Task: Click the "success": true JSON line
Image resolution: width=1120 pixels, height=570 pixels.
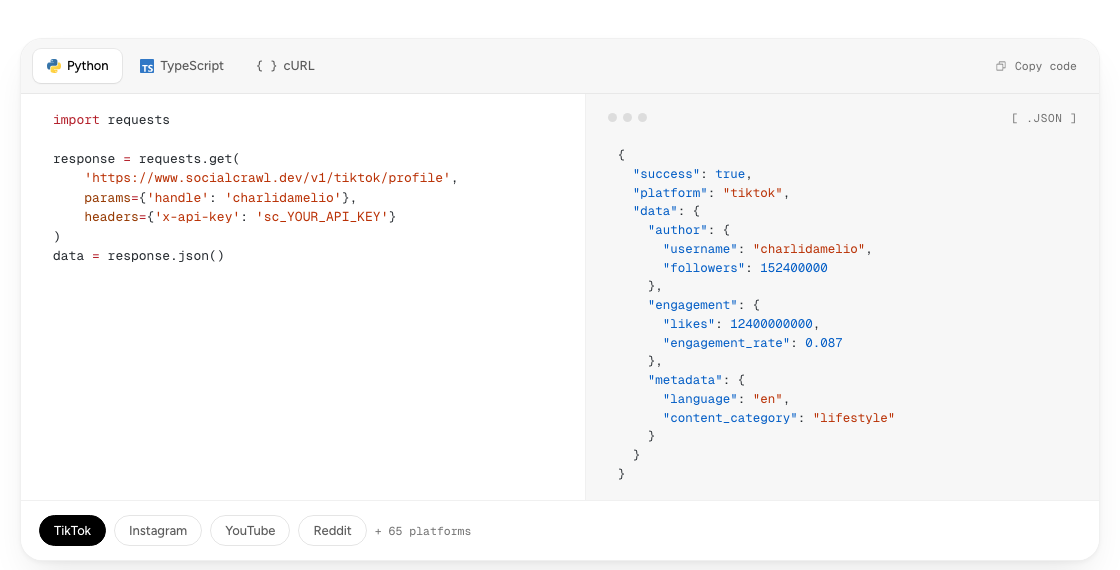Action: tap(692, 174)
